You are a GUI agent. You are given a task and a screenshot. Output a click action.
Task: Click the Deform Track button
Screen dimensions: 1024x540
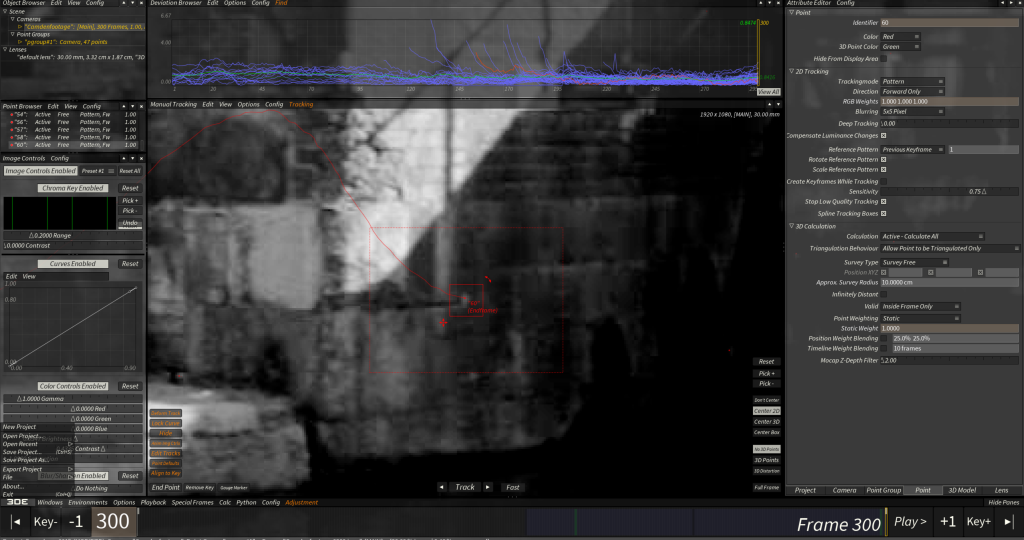(x=166, y=413)
